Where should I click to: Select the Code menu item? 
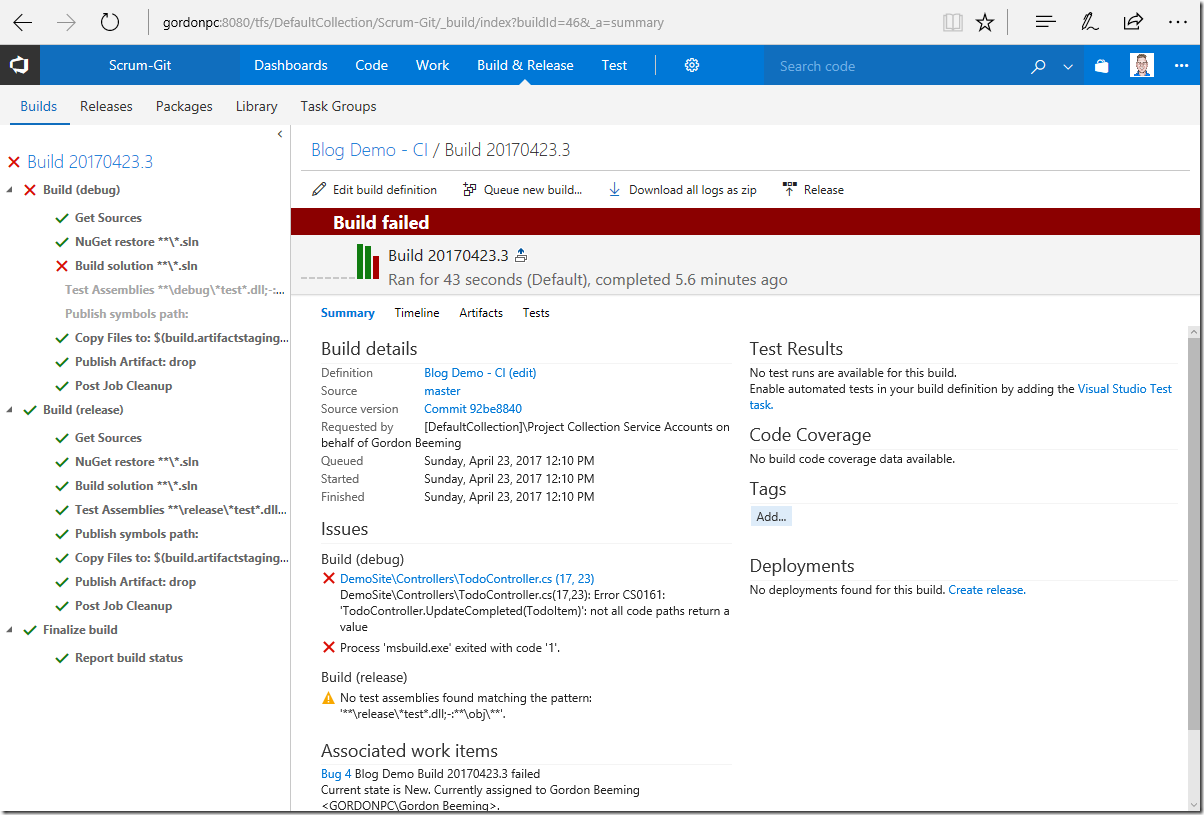click(371, 65)
